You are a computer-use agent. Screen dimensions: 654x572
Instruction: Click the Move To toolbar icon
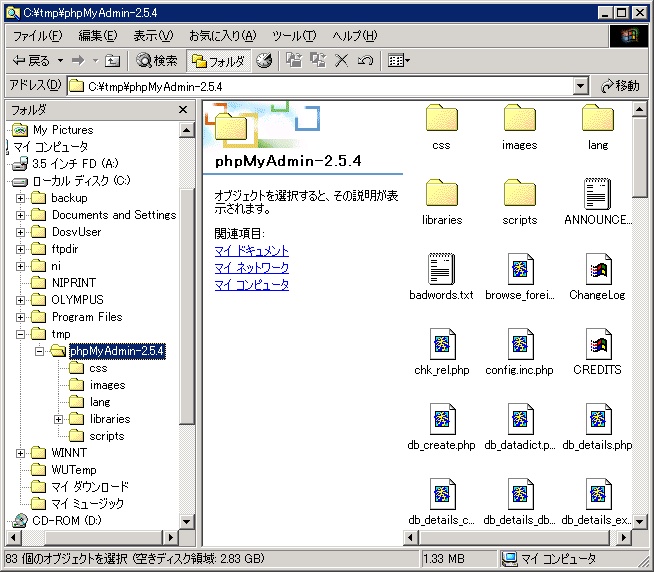pos(294,61)
